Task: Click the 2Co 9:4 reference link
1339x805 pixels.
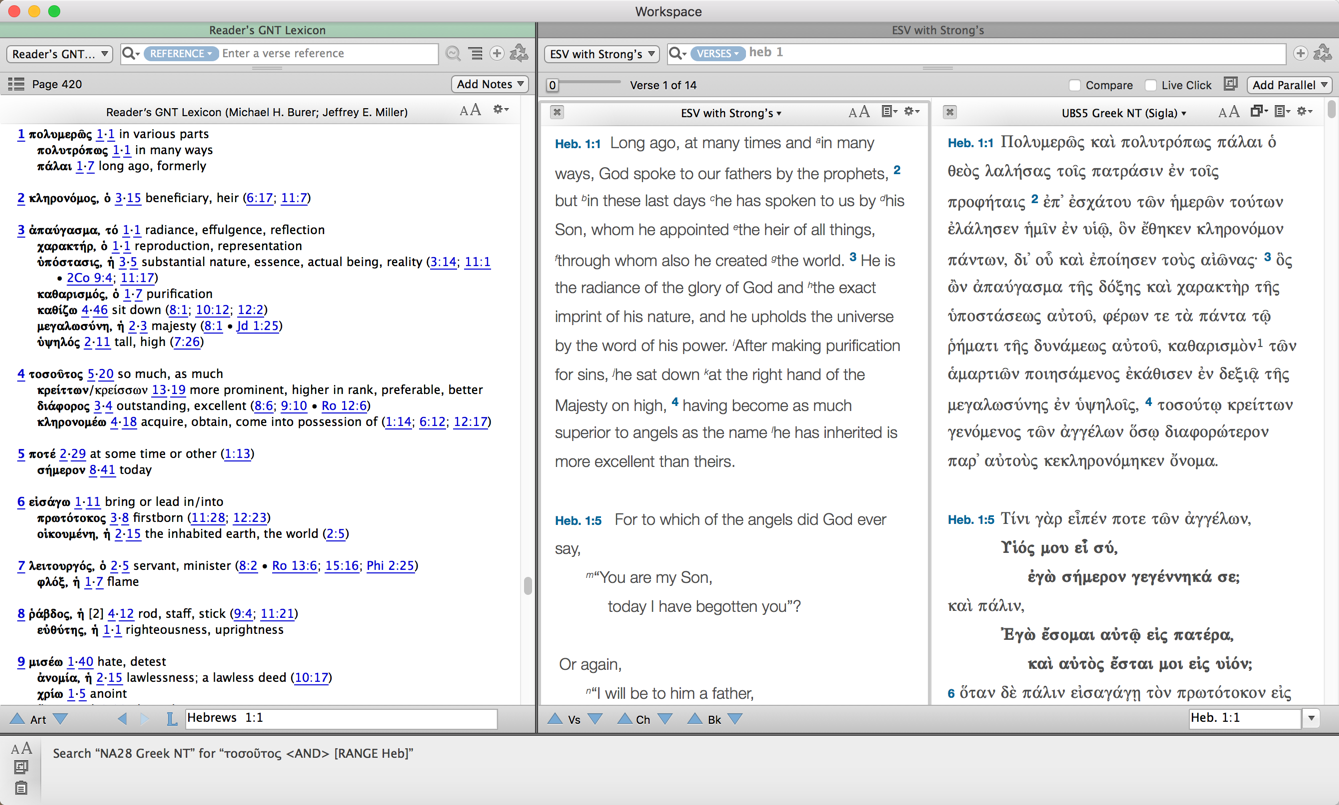Action: (89, 278)
